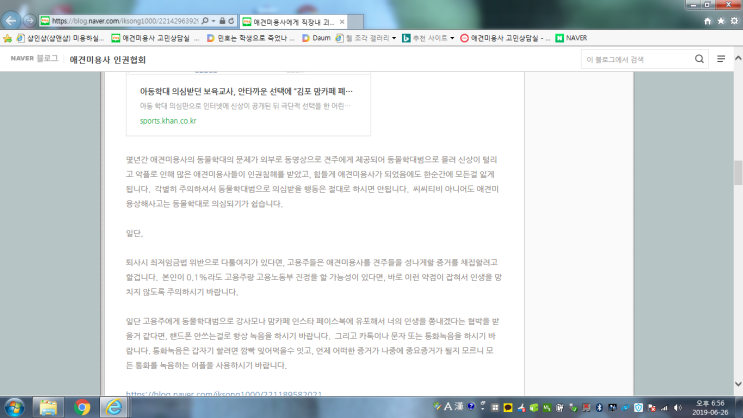Open the IE Tools gear icon
The image size is (743, 418).
(734, 21)
